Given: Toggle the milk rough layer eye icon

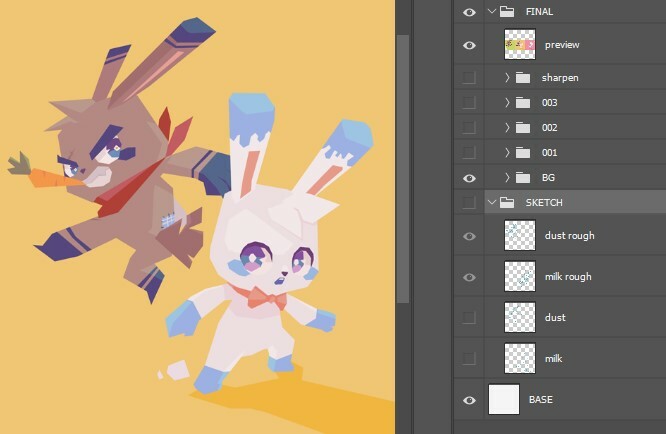Looking at the screenshot, I should (469, 277).
